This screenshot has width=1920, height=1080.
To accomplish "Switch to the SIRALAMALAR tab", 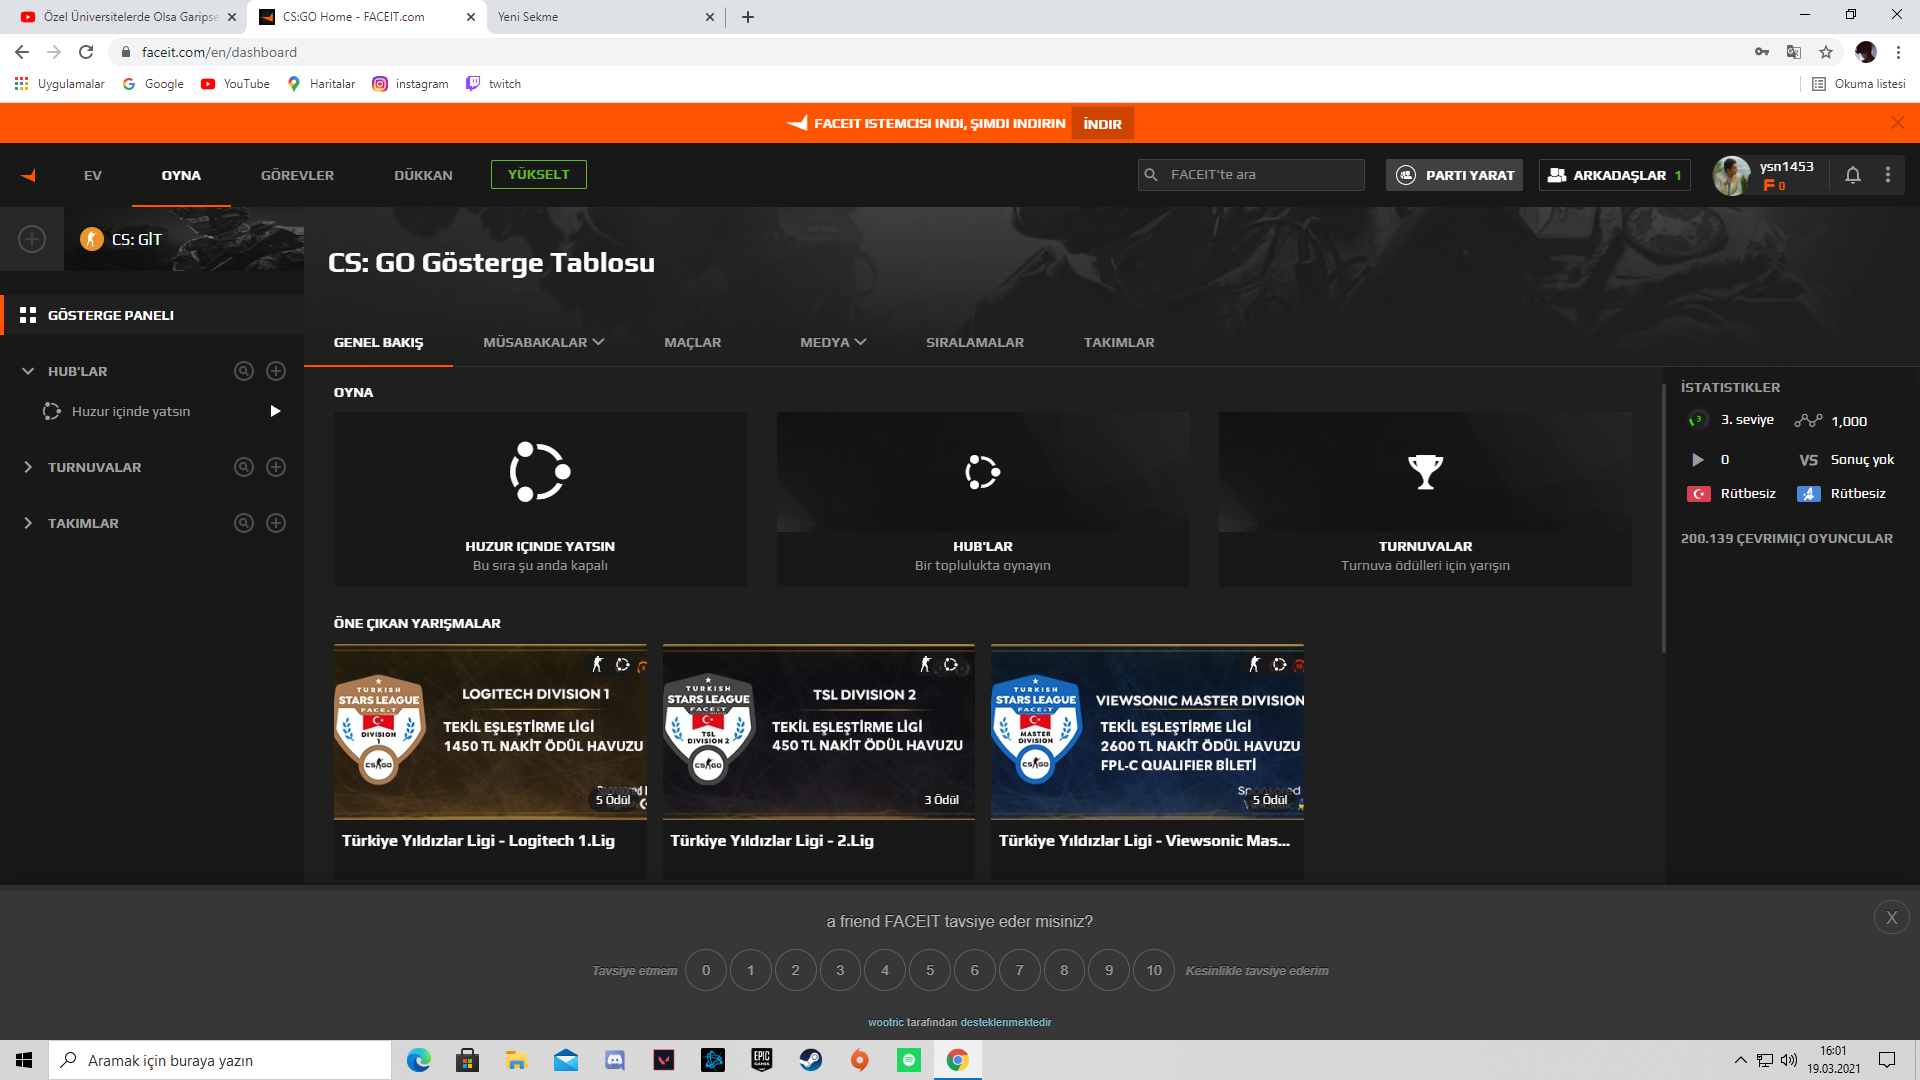I will point(974,342).
